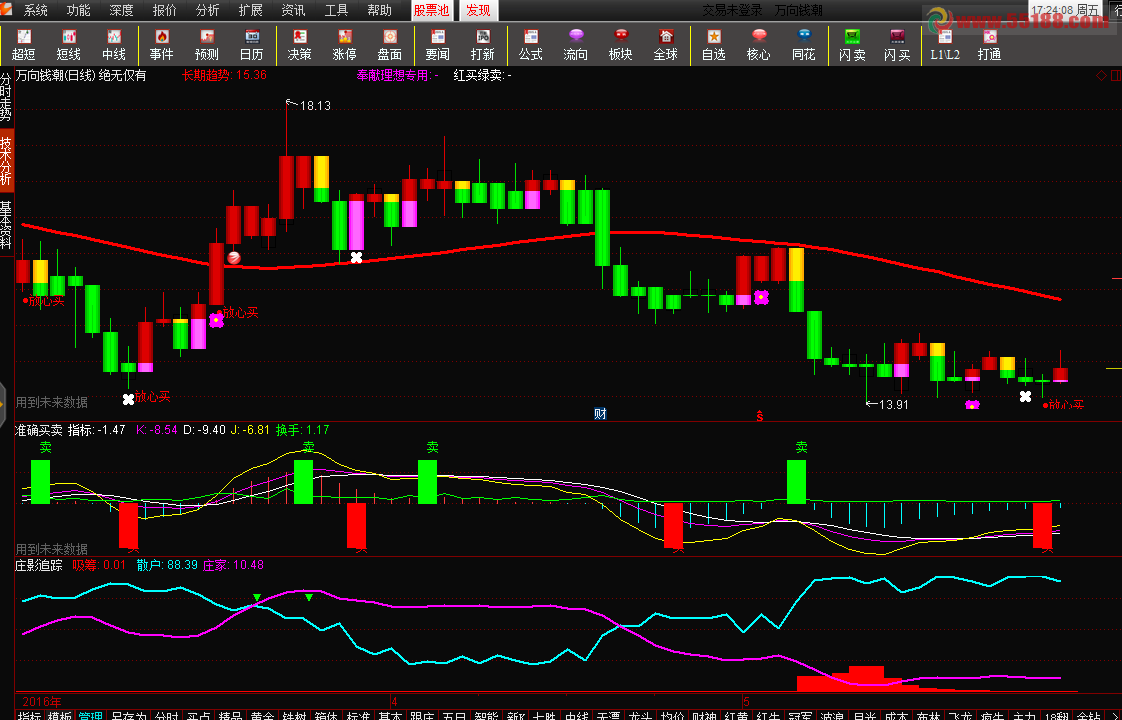Open the 要闻 news icon
Screen dimensions: 1122x720
[x=438, y=45]
